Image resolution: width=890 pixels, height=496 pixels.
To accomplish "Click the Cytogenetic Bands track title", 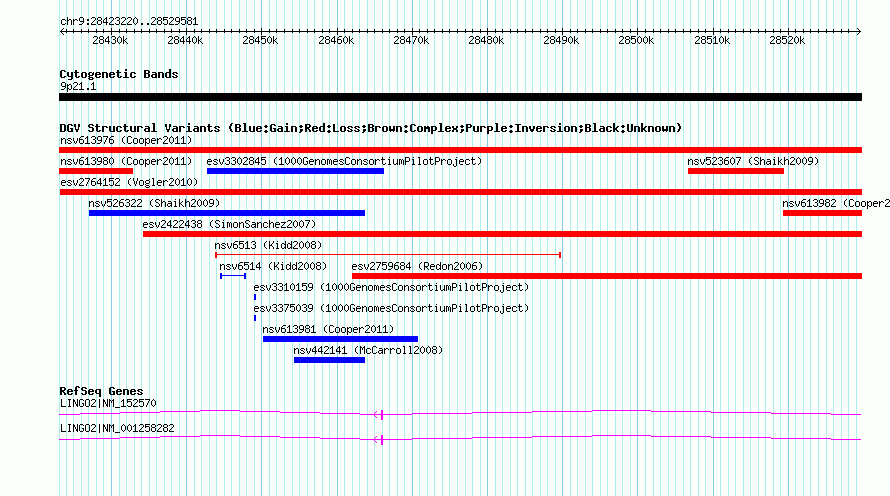I will tap(119, 74).
